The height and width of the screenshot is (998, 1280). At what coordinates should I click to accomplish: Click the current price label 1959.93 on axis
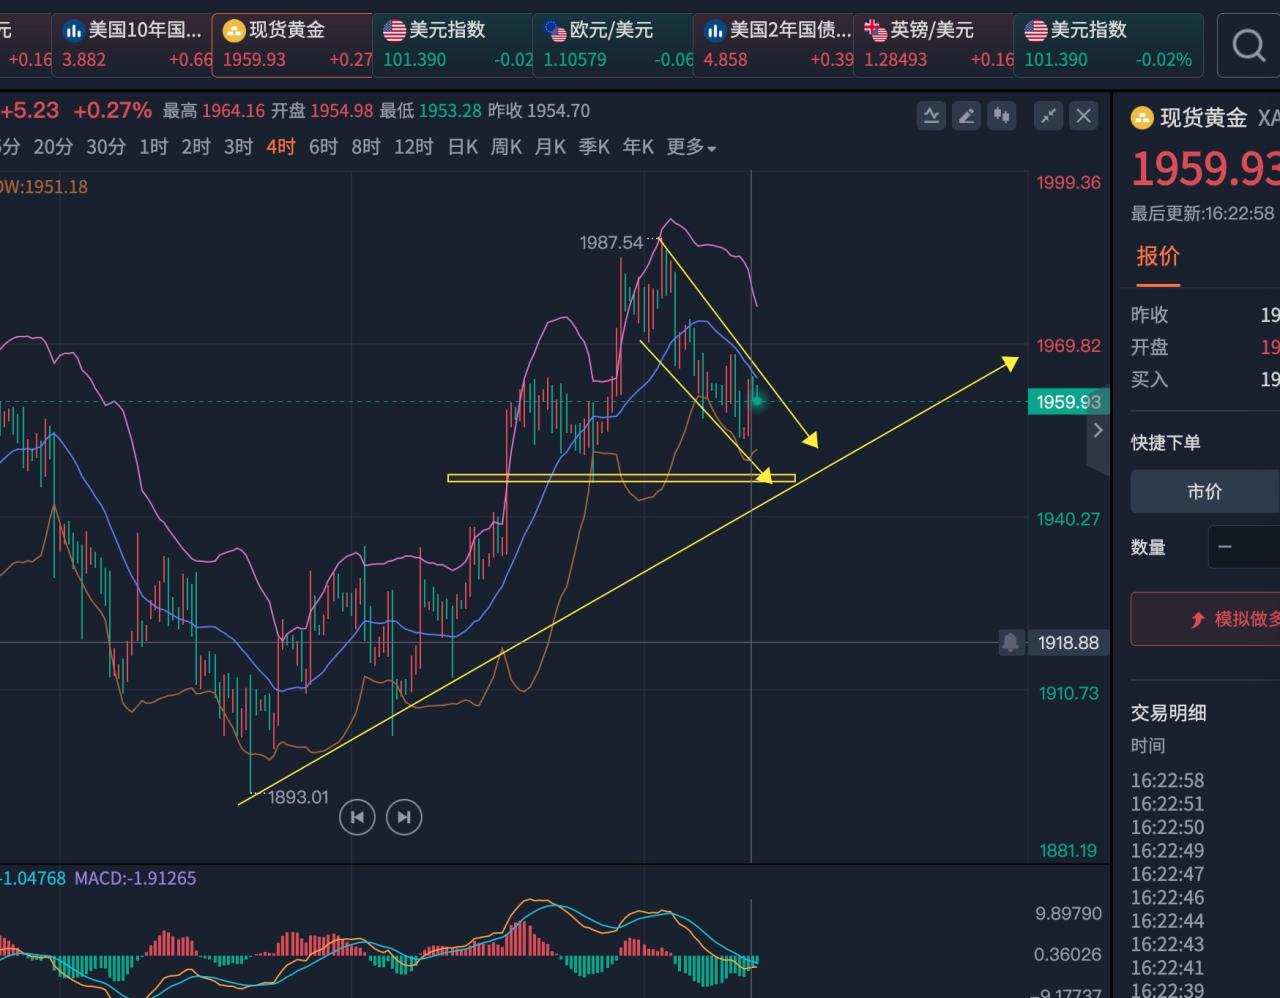pyautogui.click(x=1068, y=402)
